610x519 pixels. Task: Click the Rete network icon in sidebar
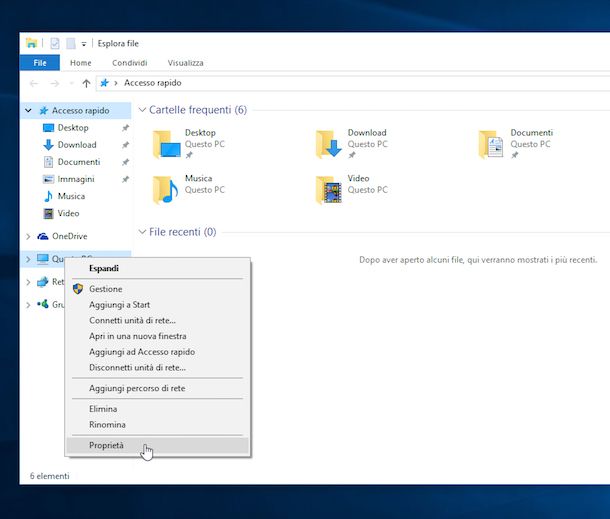[43, 282]
